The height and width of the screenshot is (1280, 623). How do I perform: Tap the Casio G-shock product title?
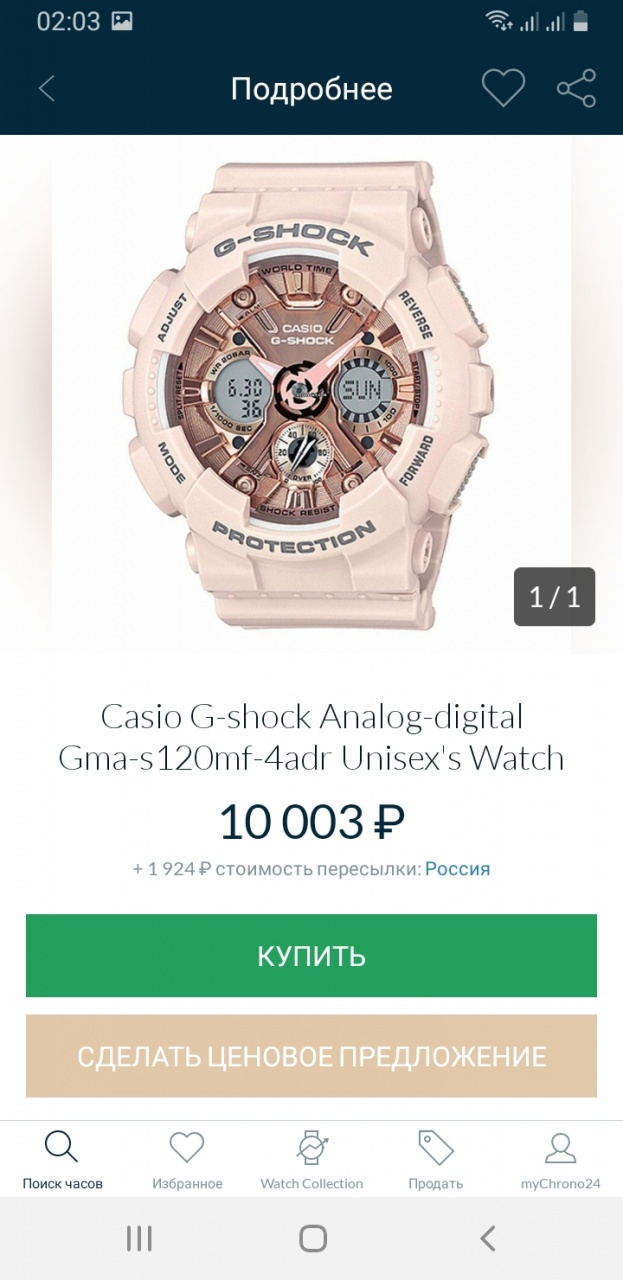[311, 737]
